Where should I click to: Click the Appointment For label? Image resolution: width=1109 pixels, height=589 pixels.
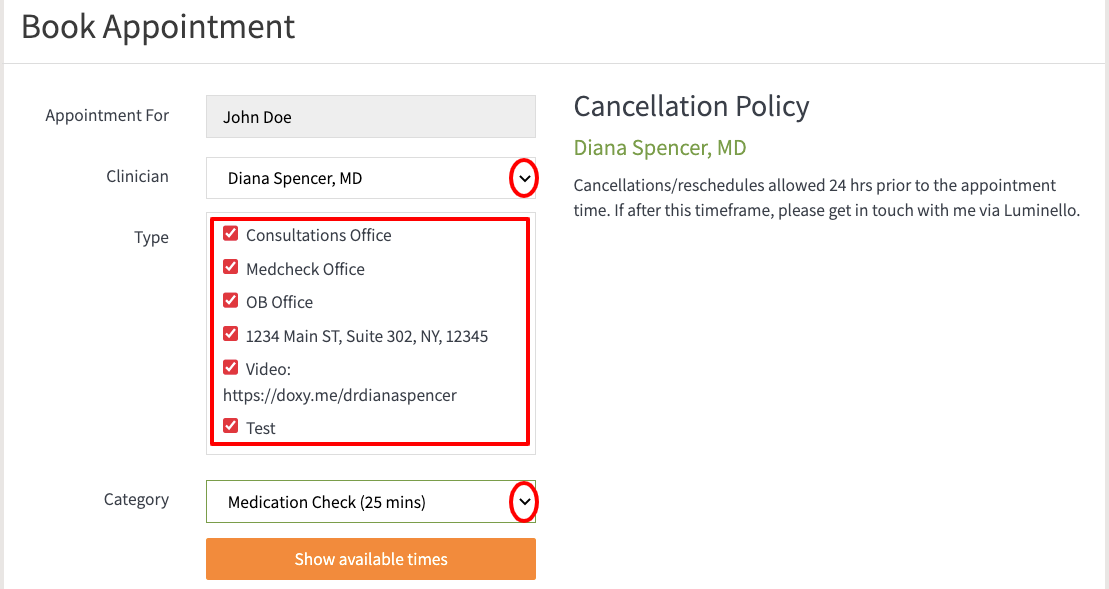point(108,115)
